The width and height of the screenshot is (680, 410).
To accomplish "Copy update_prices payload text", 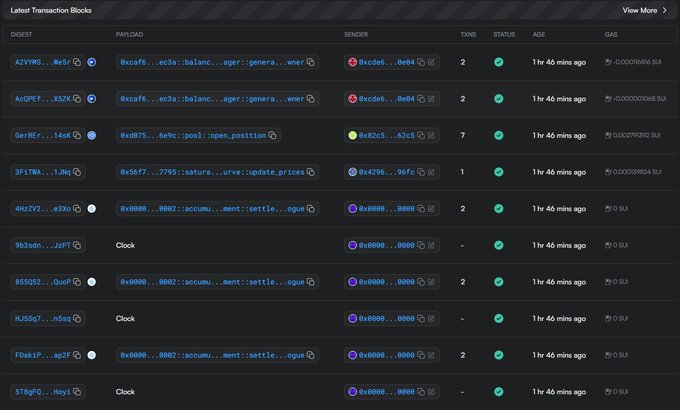I will click(x=311, y=172).
